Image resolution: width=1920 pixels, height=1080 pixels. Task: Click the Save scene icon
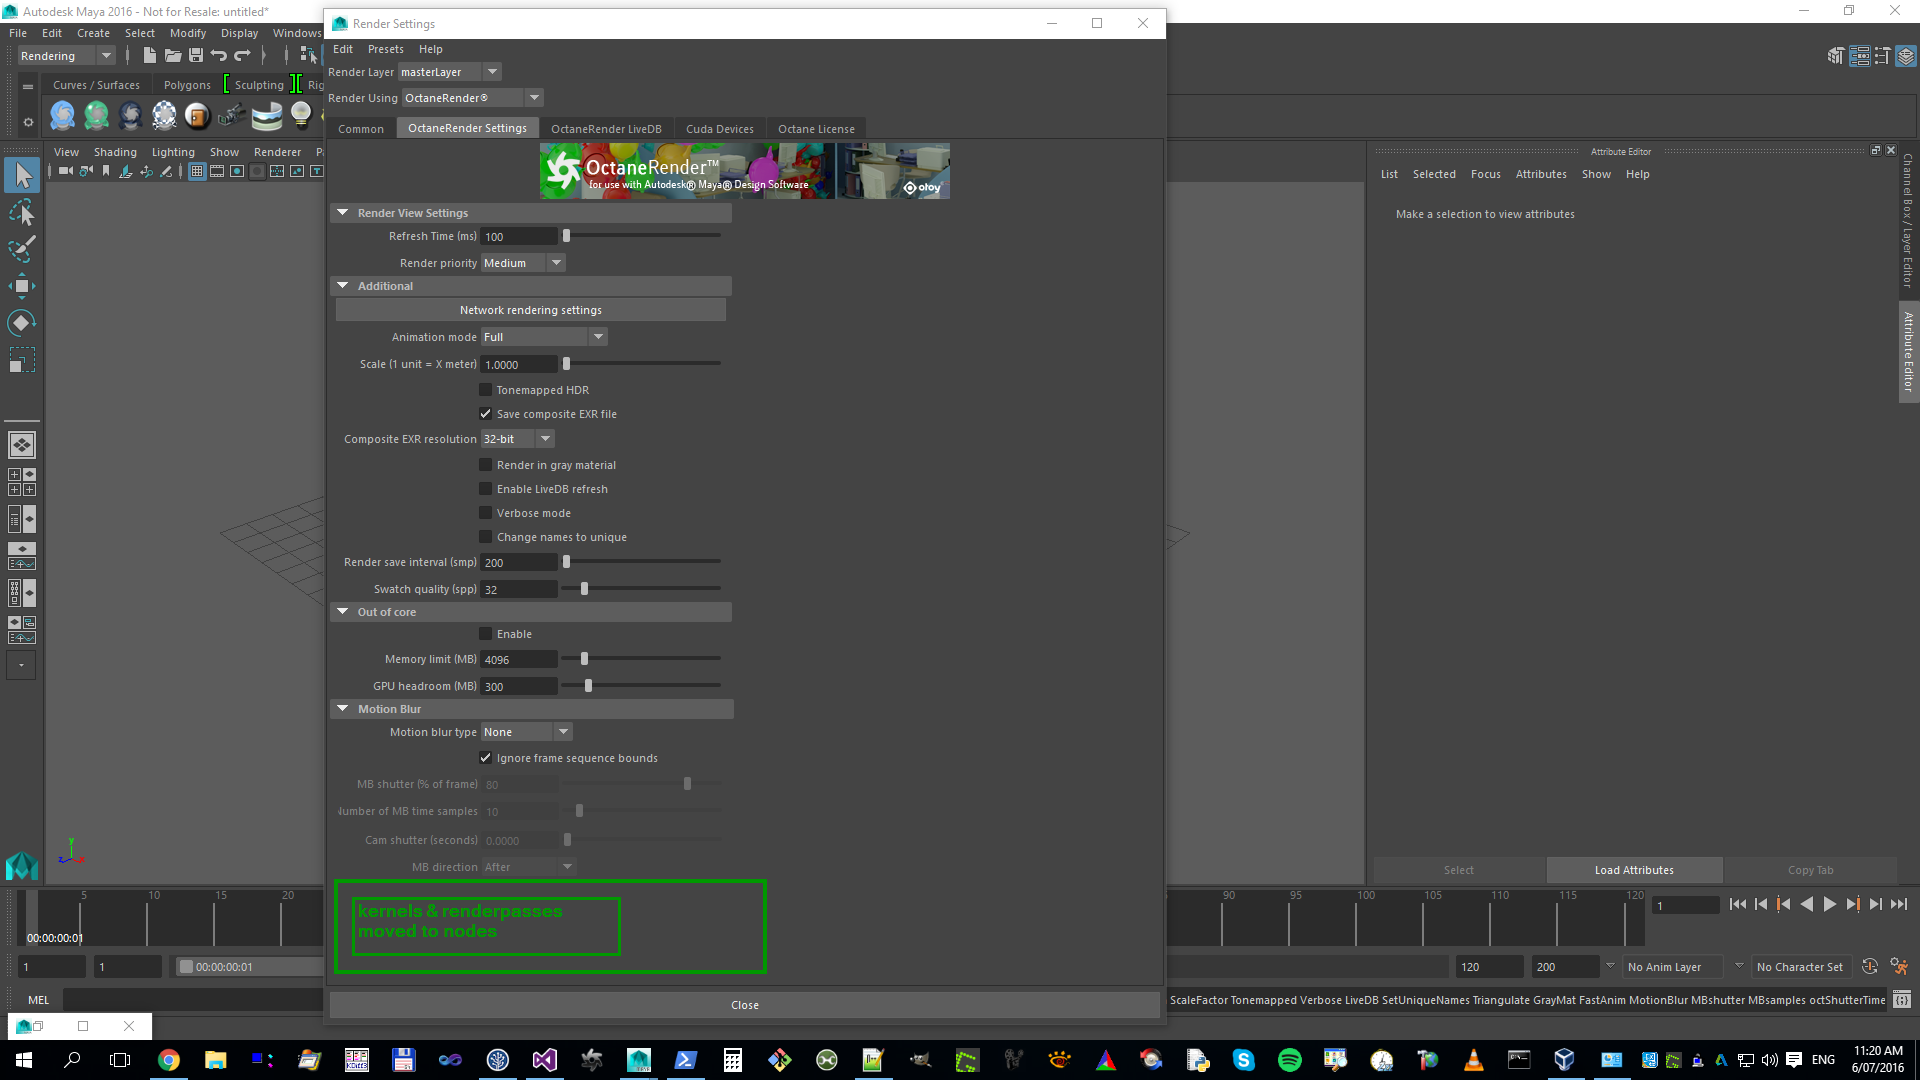tap(196, 56)
